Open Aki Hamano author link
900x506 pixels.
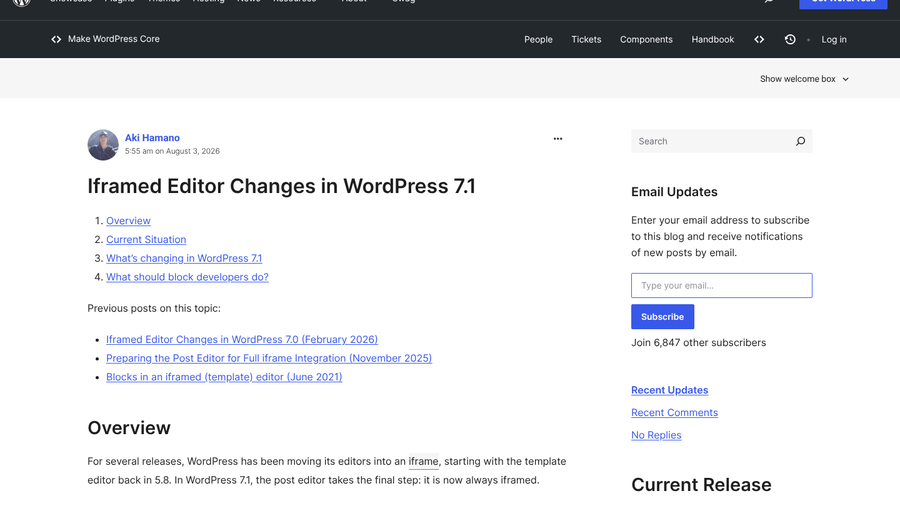point(152,138)
